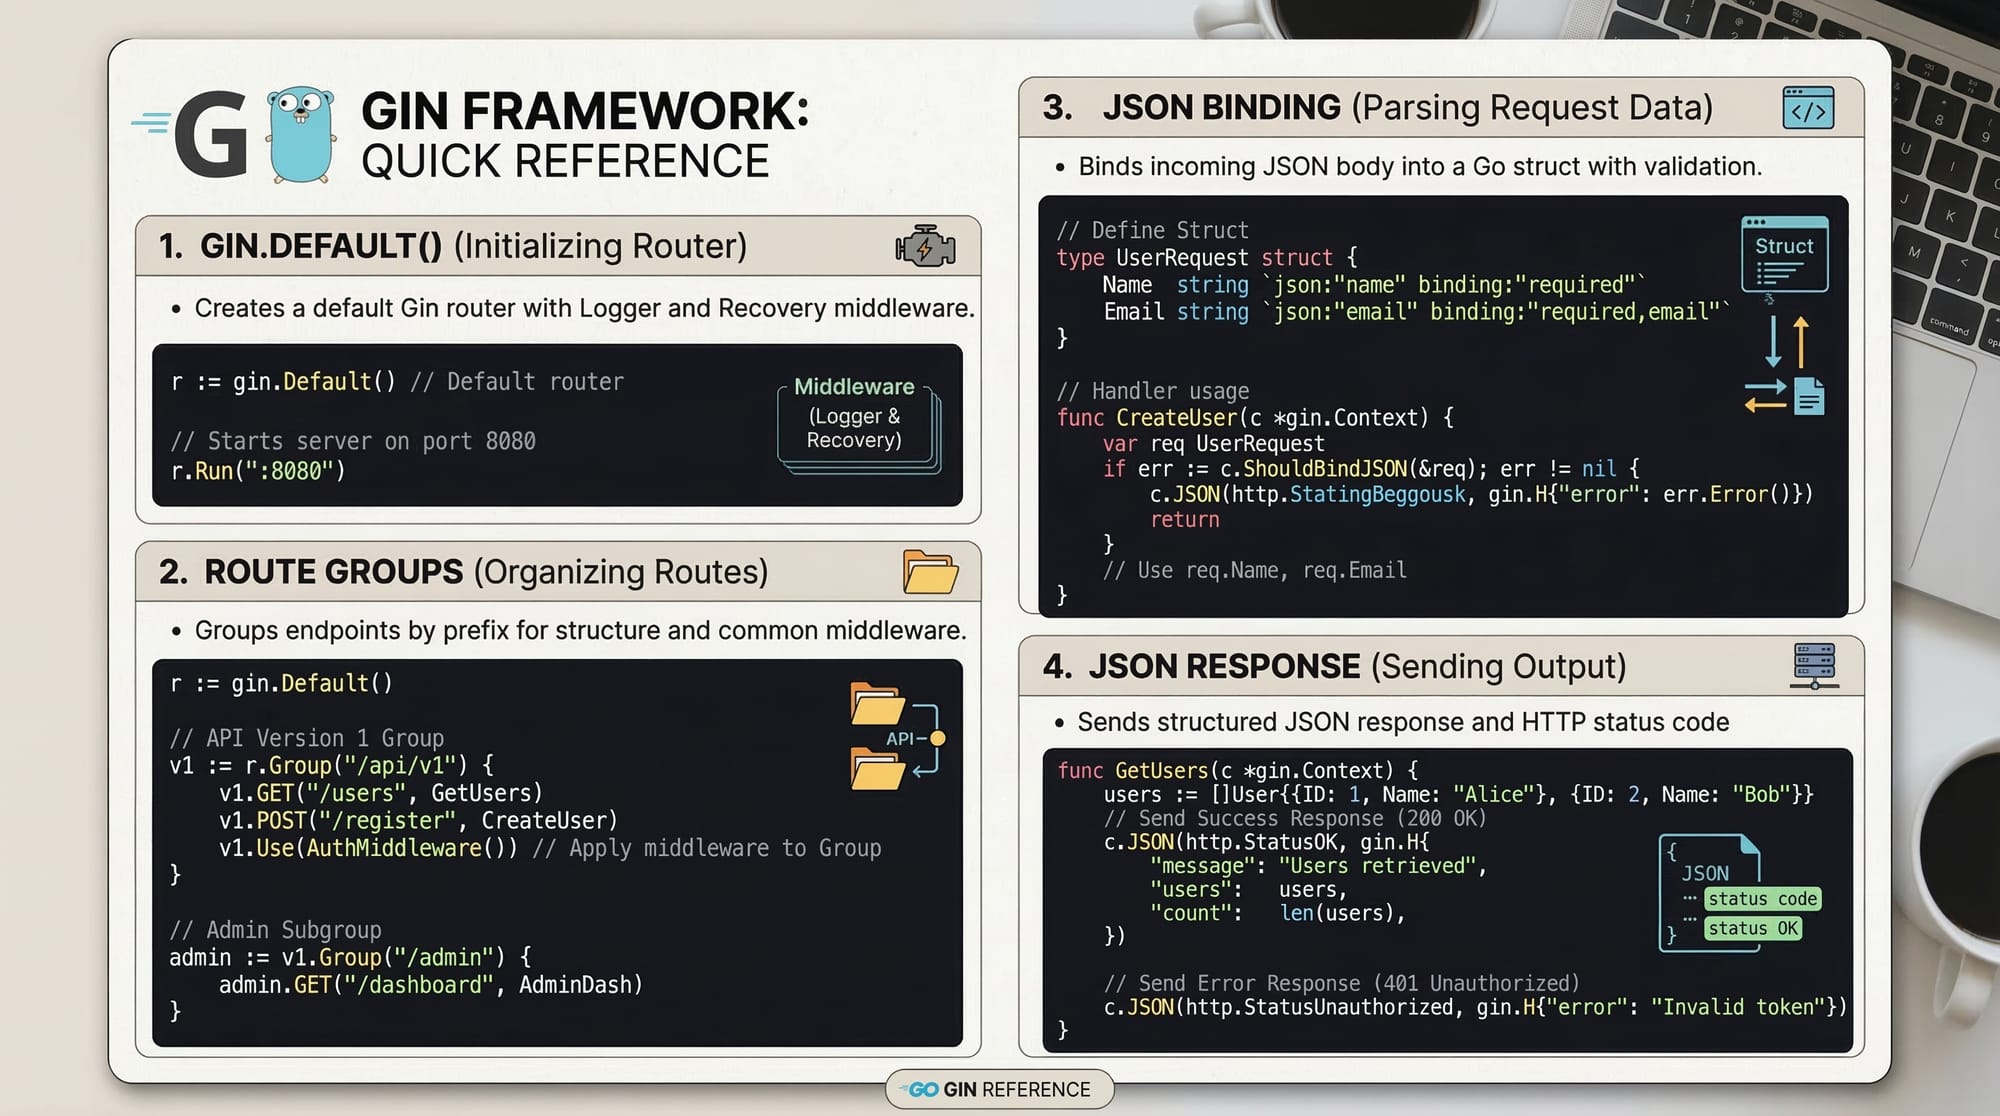Click the Go gopher mascot icon
This screenshot has height=1116, width=2000.
tap(300, 135)
